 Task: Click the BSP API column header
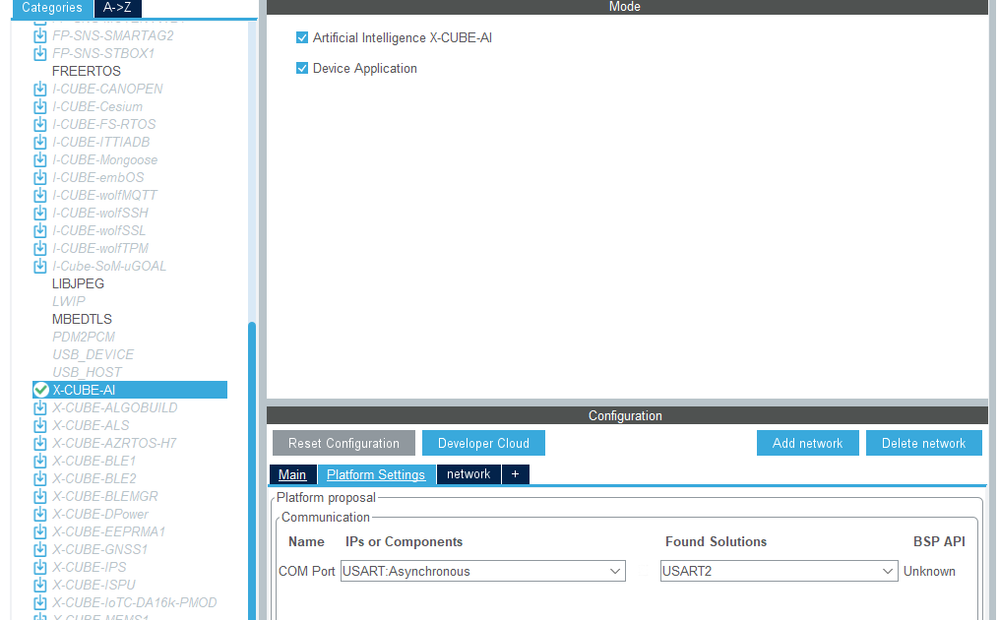(939, 542)
